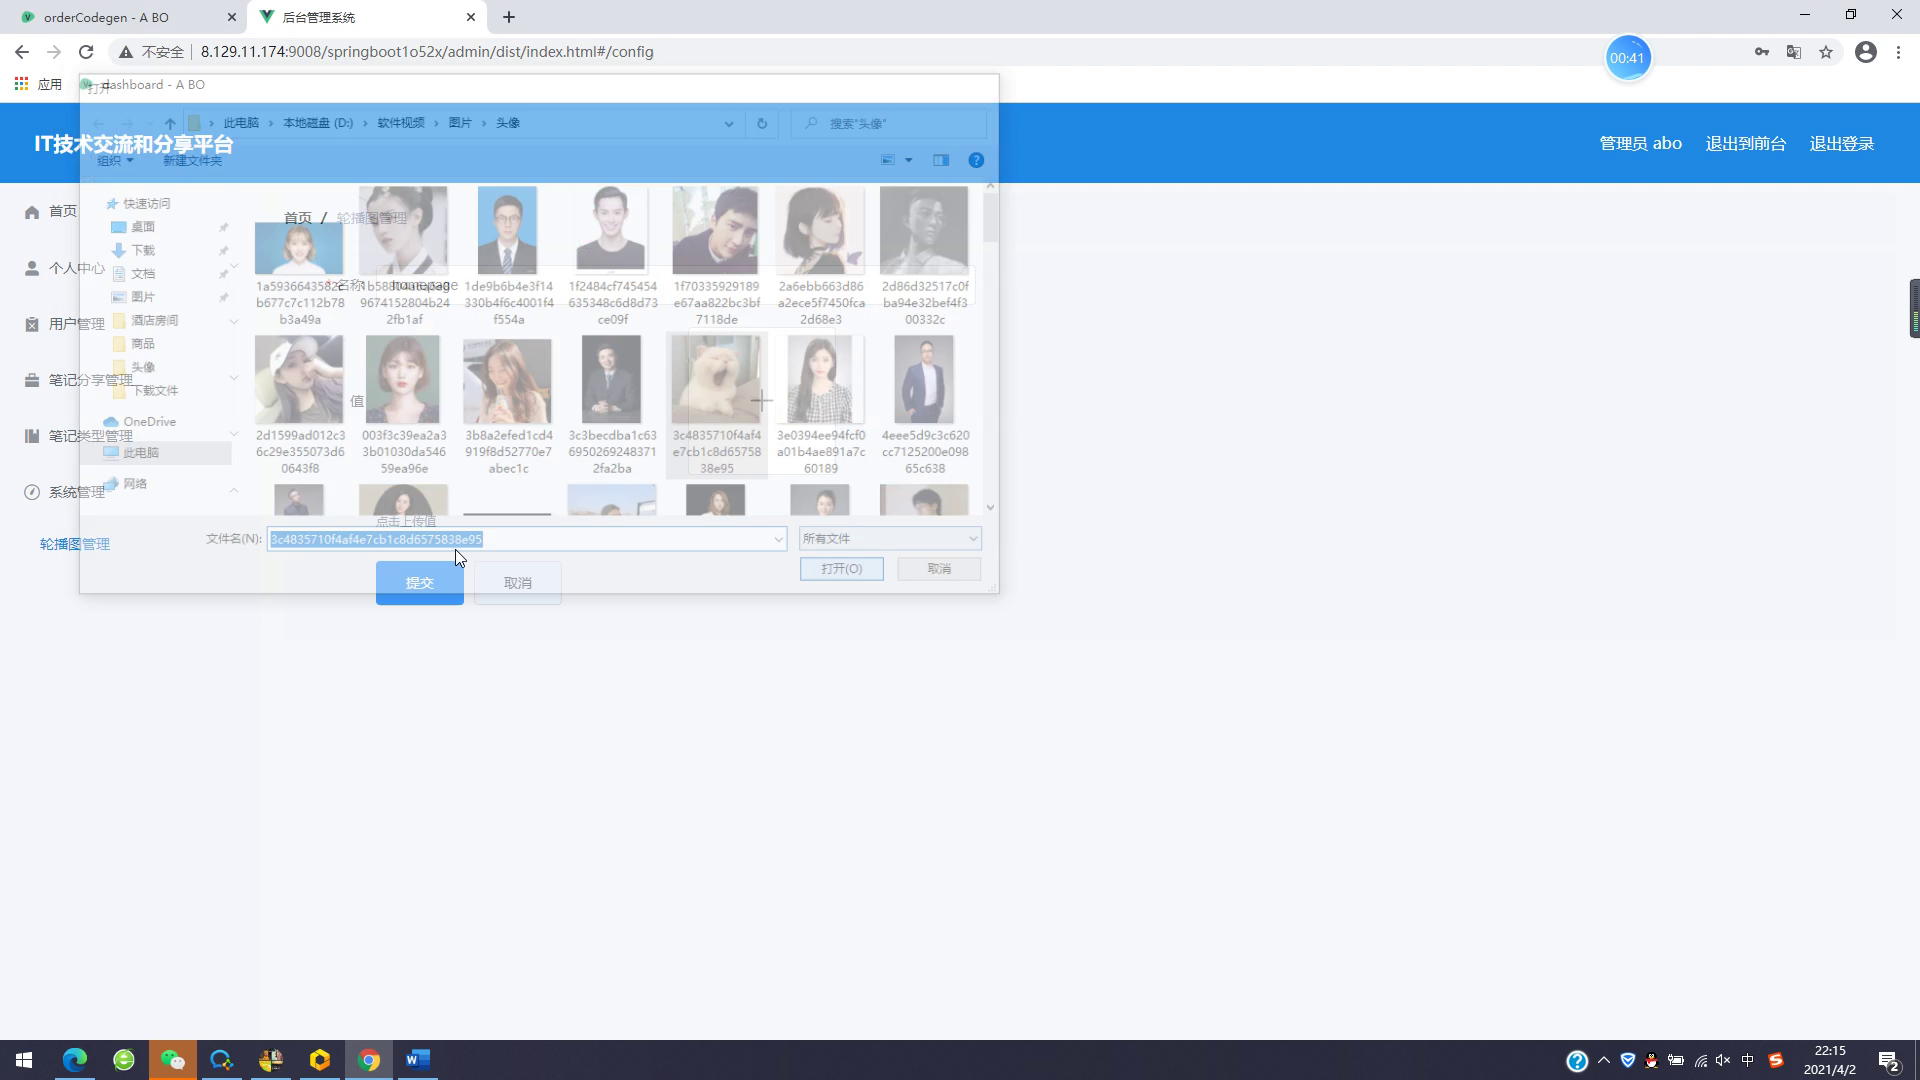The height and width of the screenshot is (1080, 1920).
Task: Select 下载 in the file dialog tree
Action: pyautogui.click(x=143, y=250)
